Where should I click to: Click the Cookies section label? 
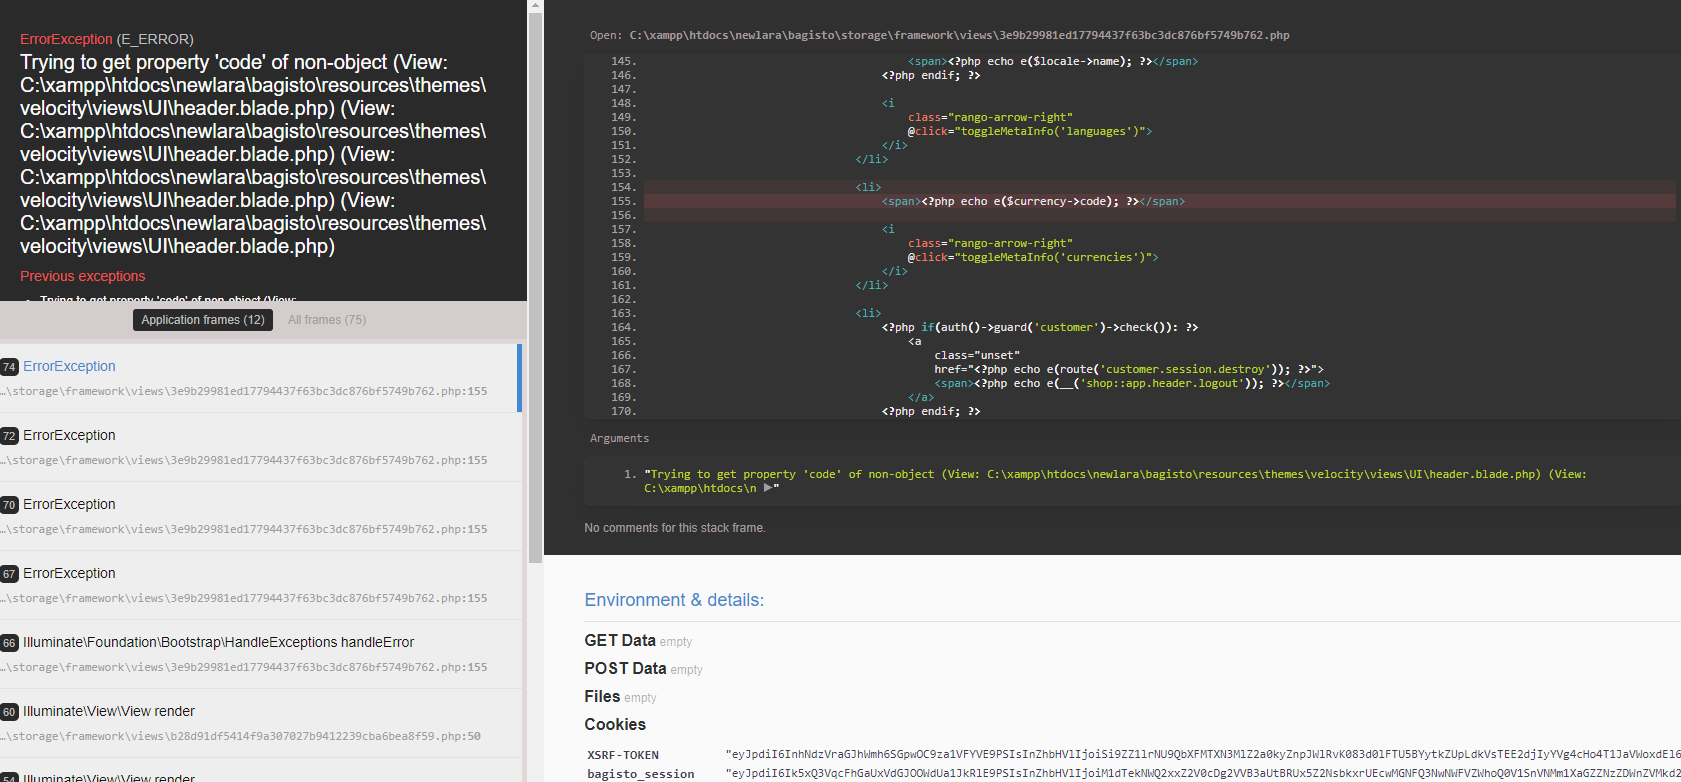click(x=615, y=724)
